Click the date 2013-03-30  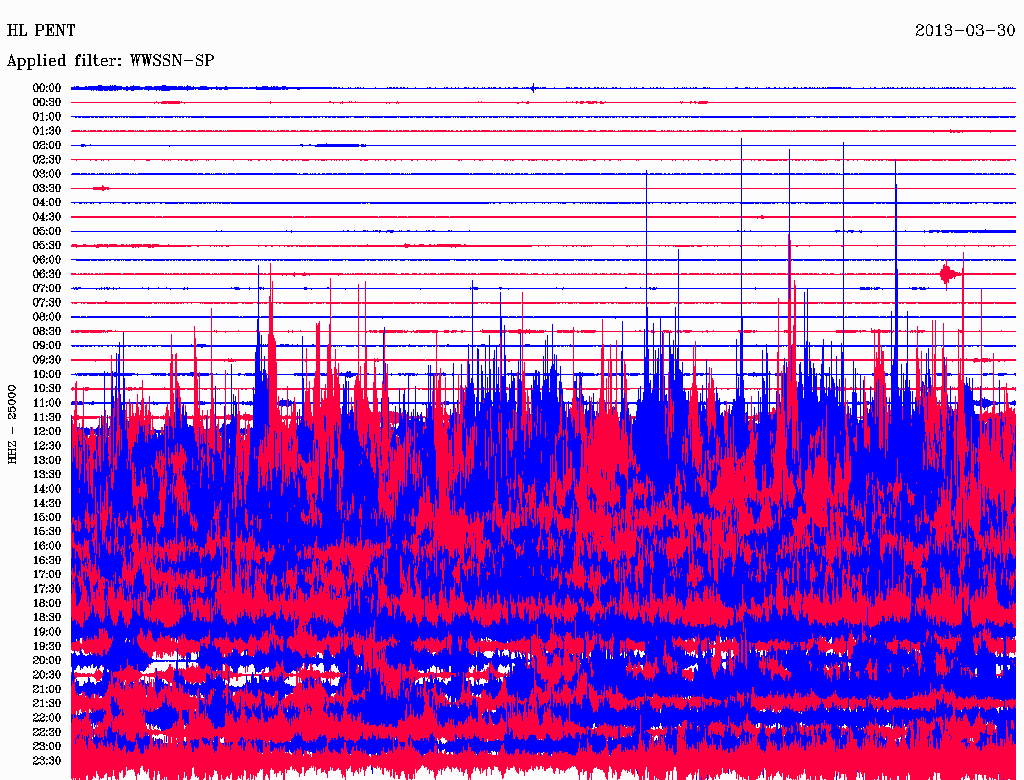965,30
